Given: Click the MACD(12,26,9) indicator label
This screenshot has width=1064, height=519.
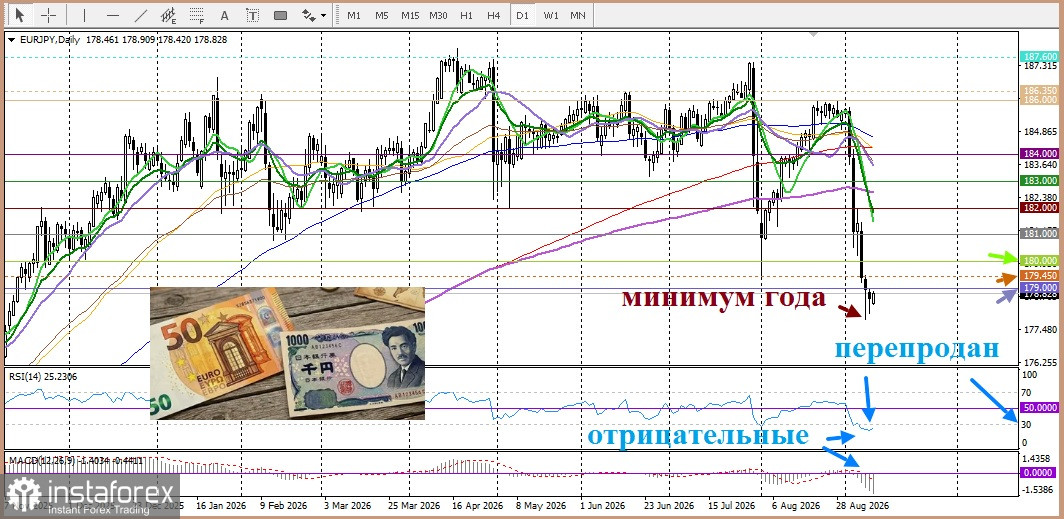Looking at the screenshot, I should pos(75,461).
